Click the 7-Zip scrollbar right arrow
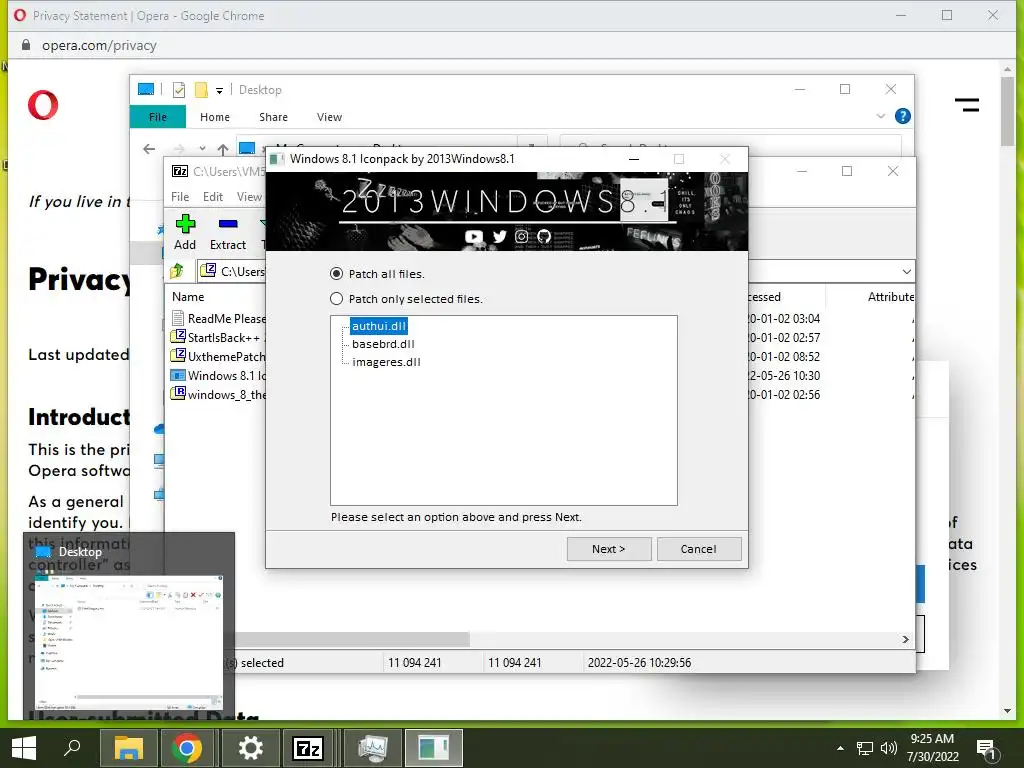Viewport: 1024px width, 768px height. 906,639
